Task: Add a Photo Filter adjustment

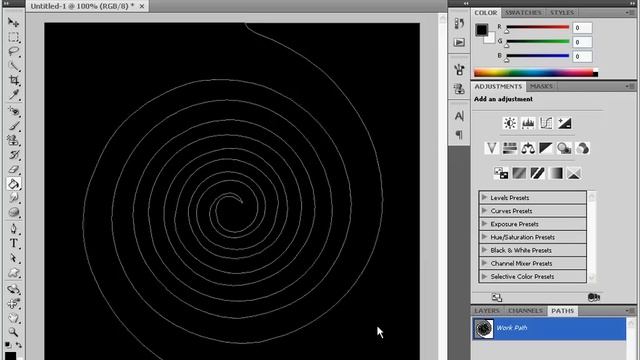Action: point(564,148)
